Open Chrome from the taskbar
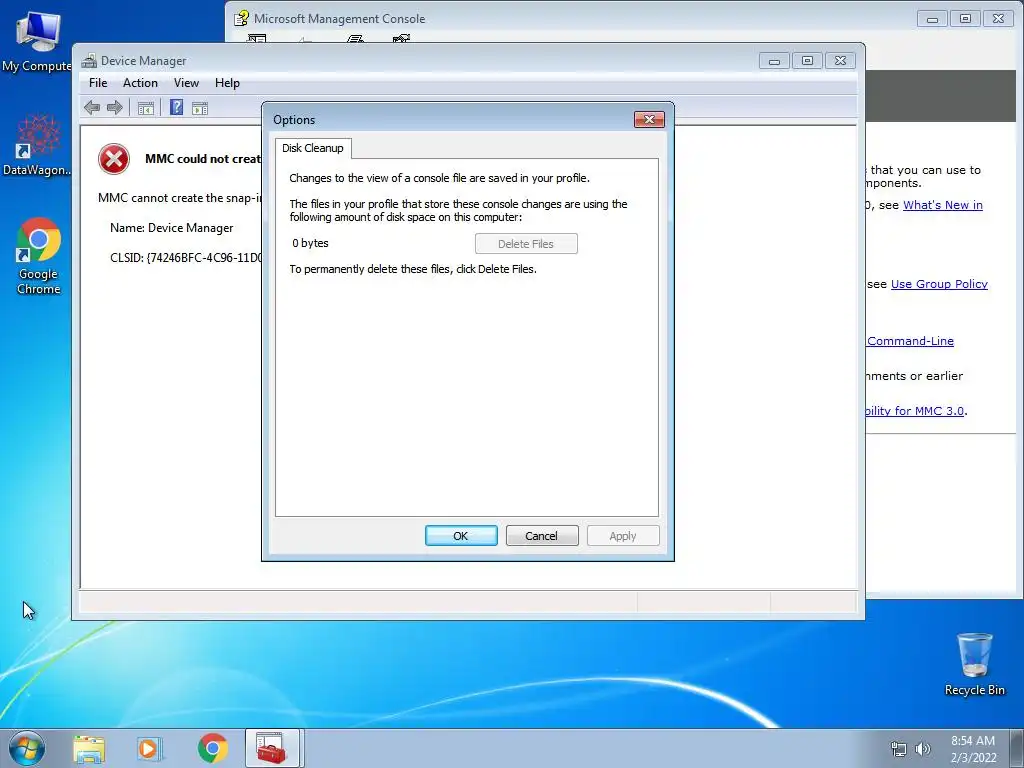This screenshot has width=1024, height=768. click(x=212, y=748)
